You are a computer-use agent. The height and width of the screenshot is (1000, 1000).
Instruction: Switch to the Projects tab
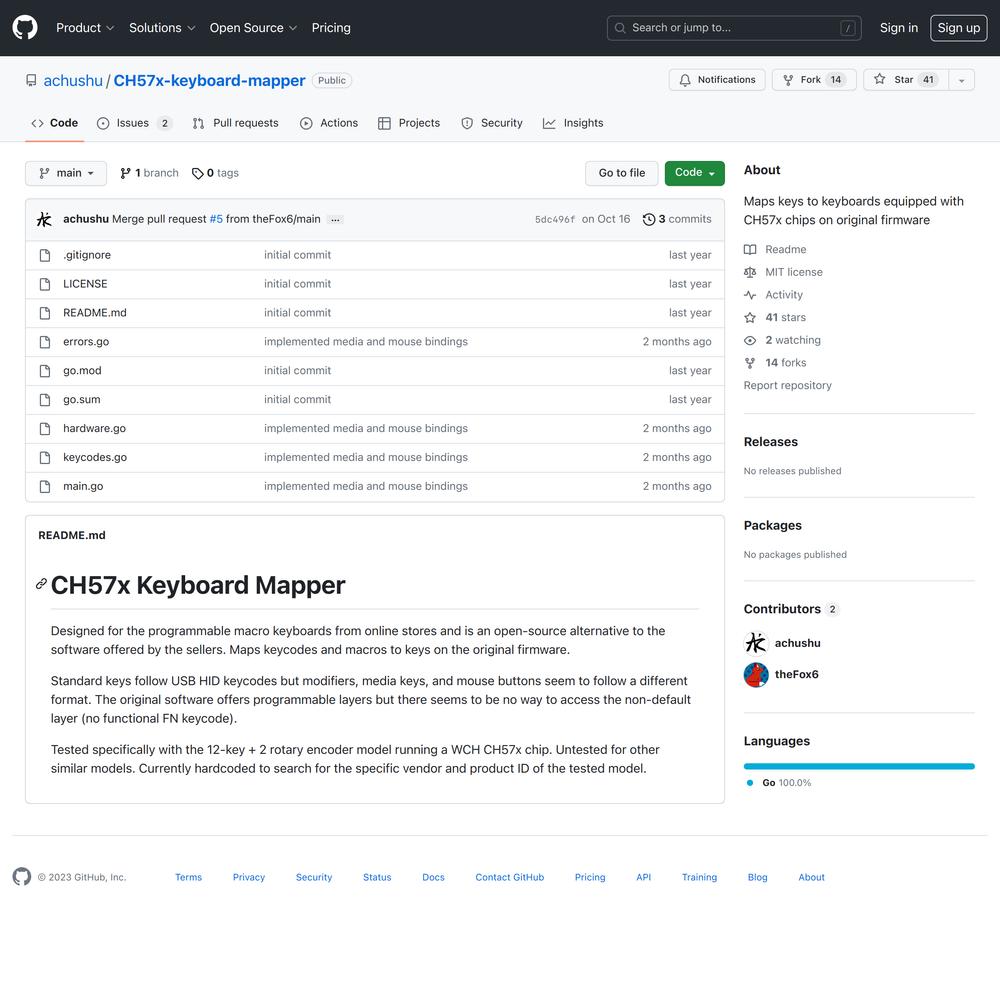tap(409, 123)
